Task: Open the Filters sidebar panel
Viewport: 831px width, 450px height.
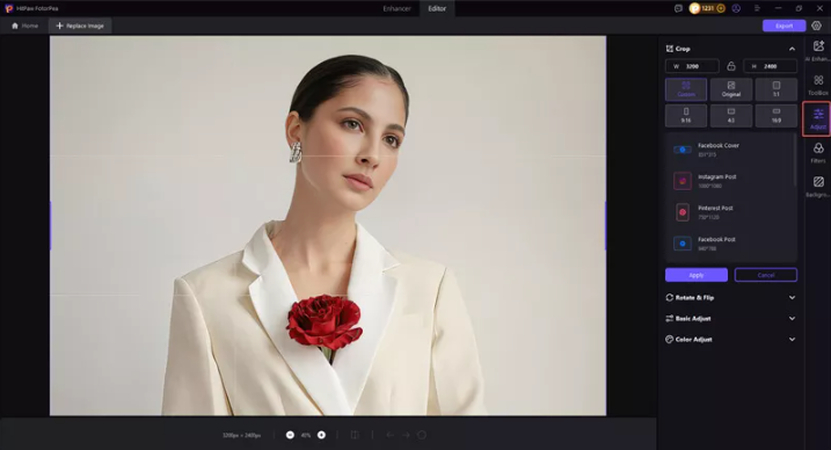Action: 818,153
